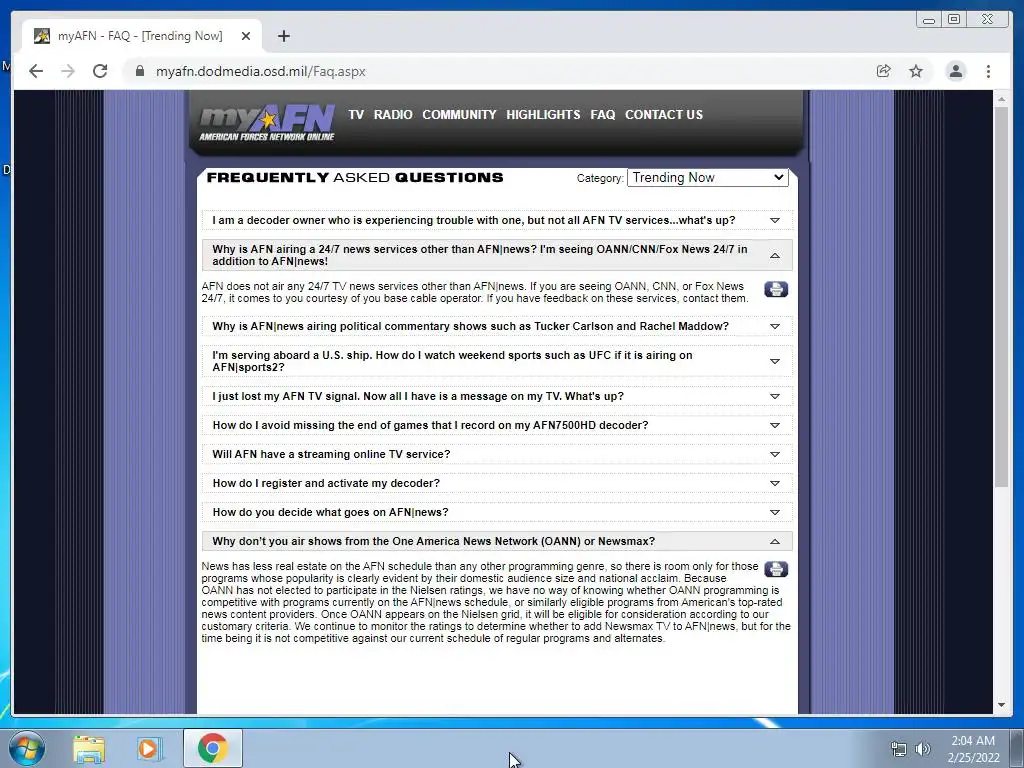Image resolution: width=1024 pixels, height=768 pixels.
Task: Open Chrome's three-dot menu
Action: pos(988,71)
